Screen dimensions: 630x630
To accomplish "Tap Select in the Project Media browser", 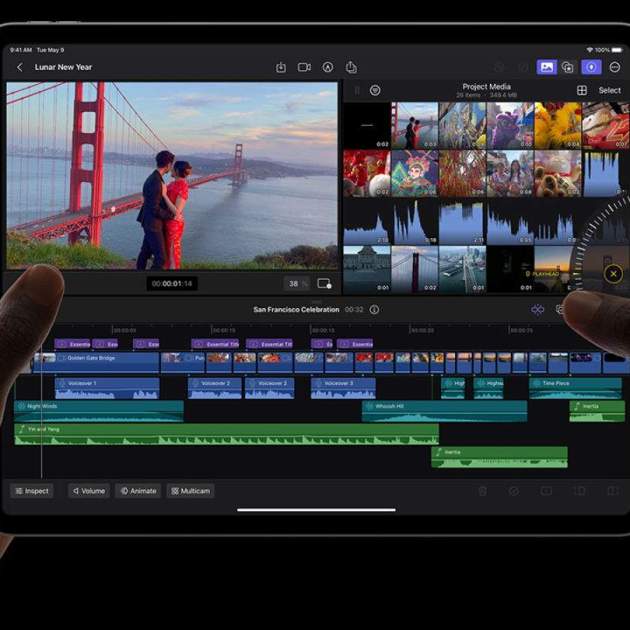I will (x=609, y=90).
